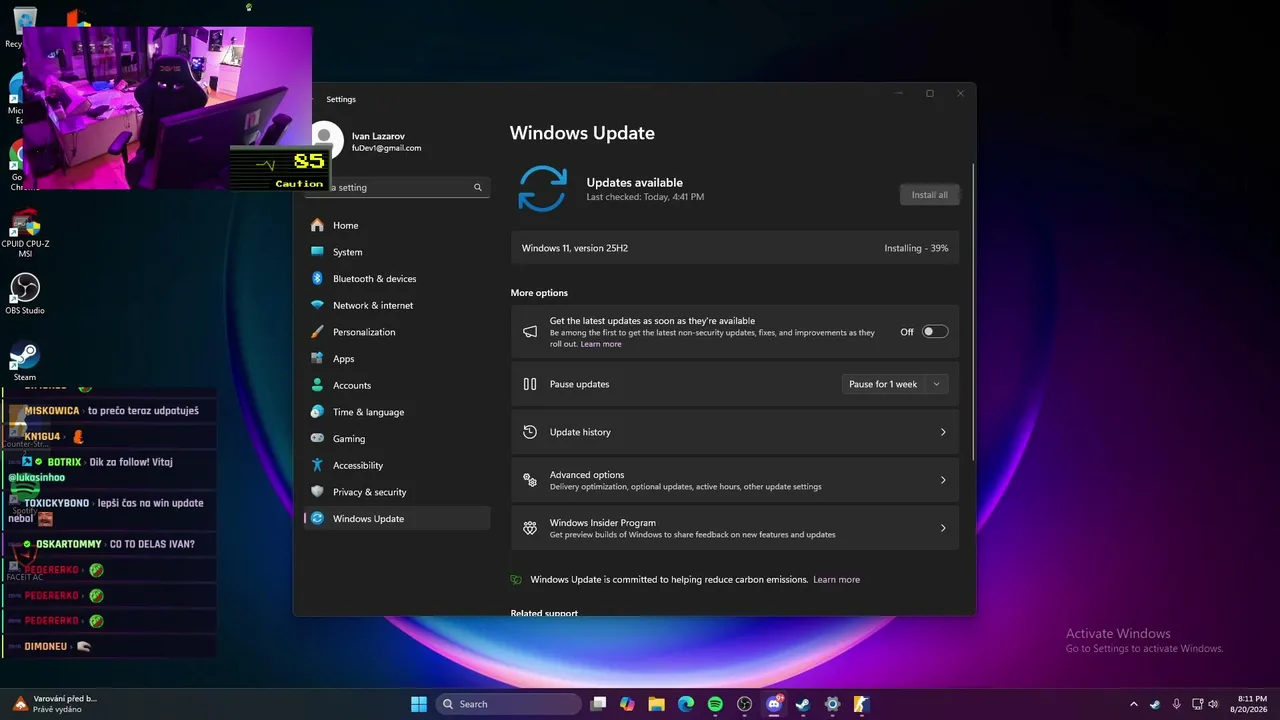
Task: Click volume speaker icon in tray
Action: coord(1213,704)
